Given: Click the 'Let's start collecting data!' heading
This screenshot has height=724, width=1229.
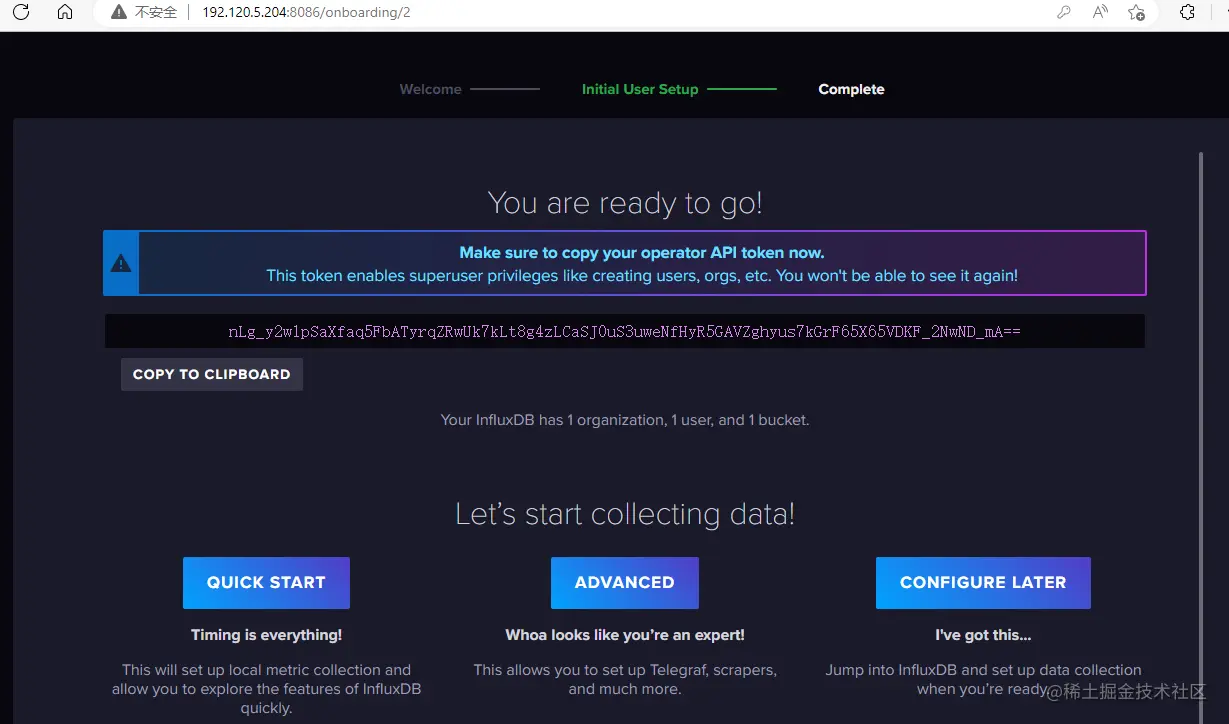Looking at the screenshot, I should (x=625, y=514).
